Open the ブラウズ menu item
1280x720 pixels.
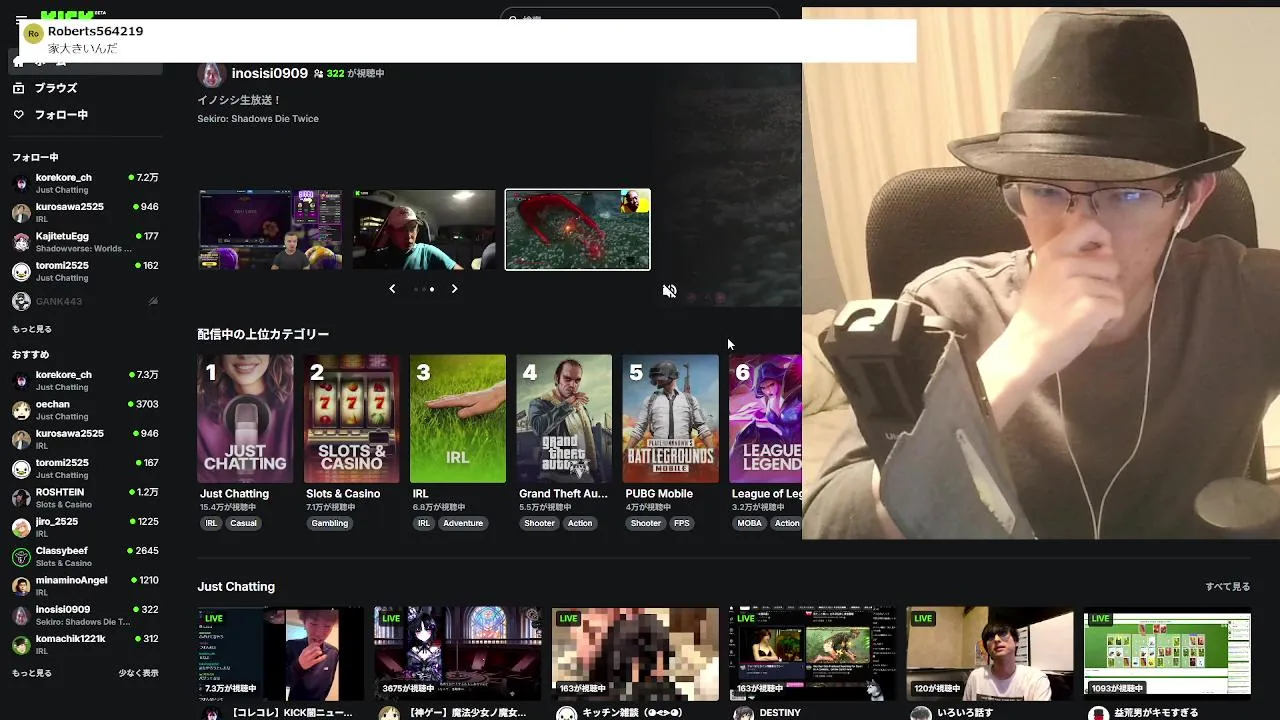click(56, 88)
